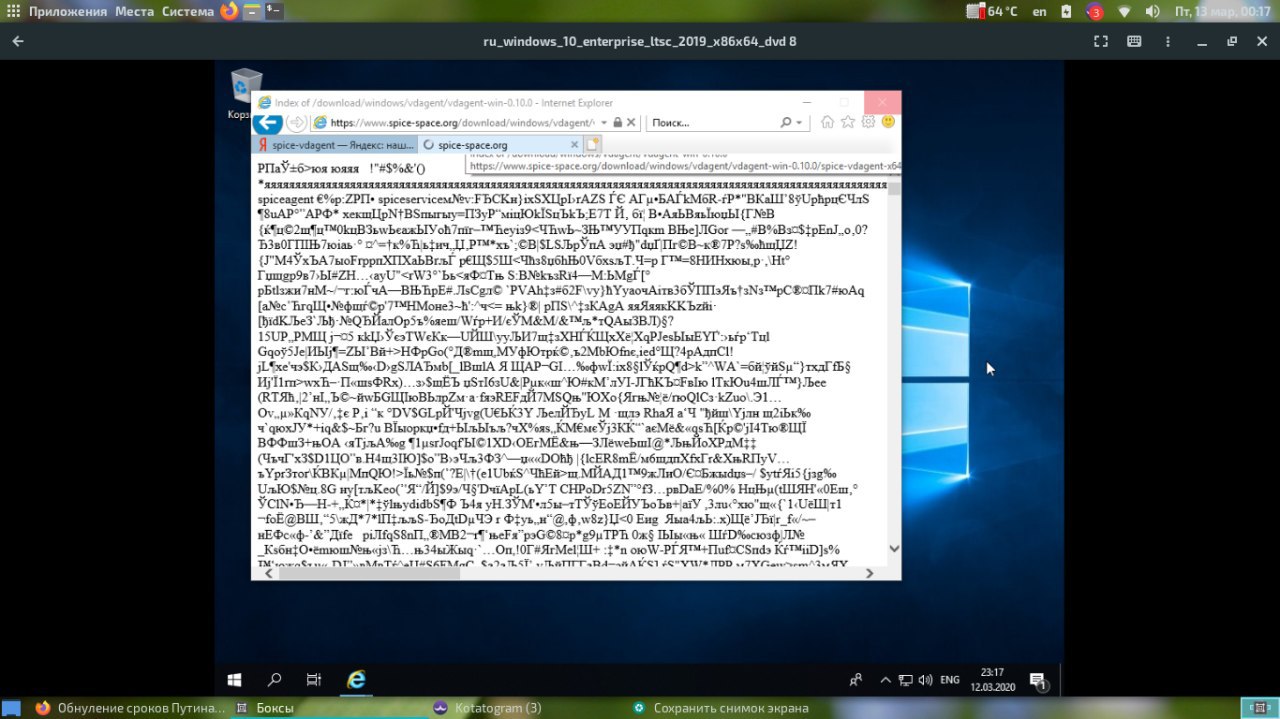Open the Система menu
The height and width of the screenshot is (719, 1280).
point(187,12)
